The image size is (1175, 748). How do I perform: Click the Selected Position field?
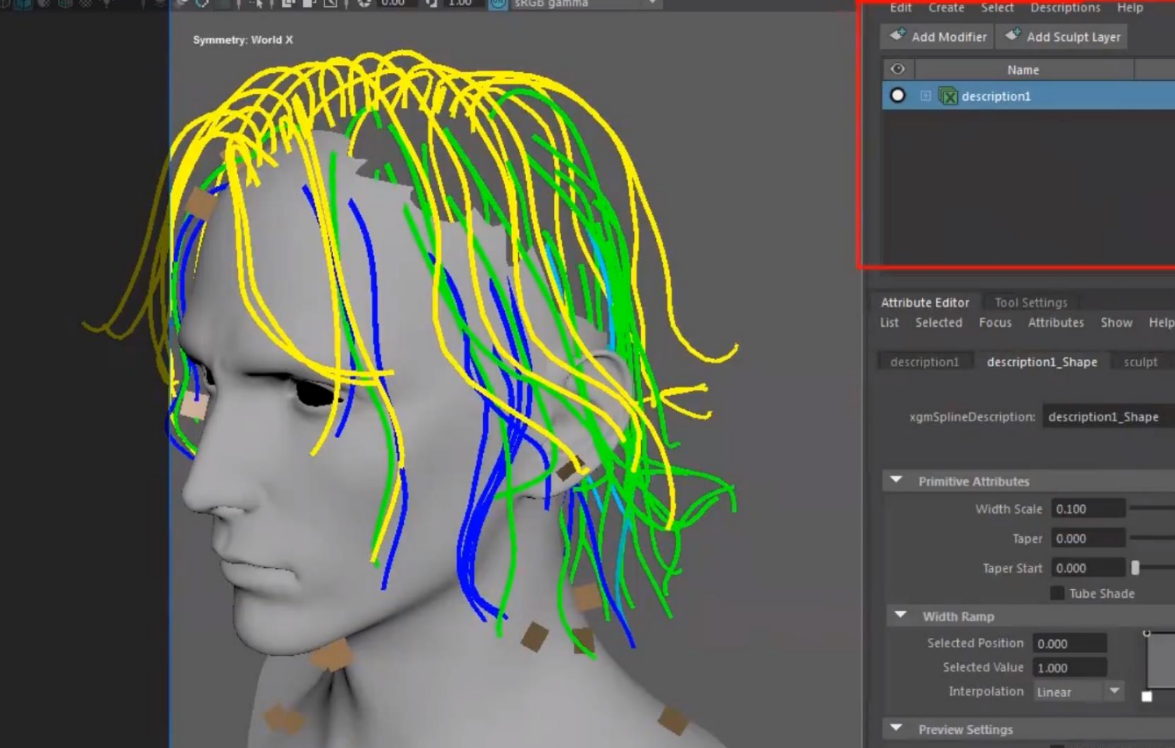pyautogui.click(x=1069, y=644)
